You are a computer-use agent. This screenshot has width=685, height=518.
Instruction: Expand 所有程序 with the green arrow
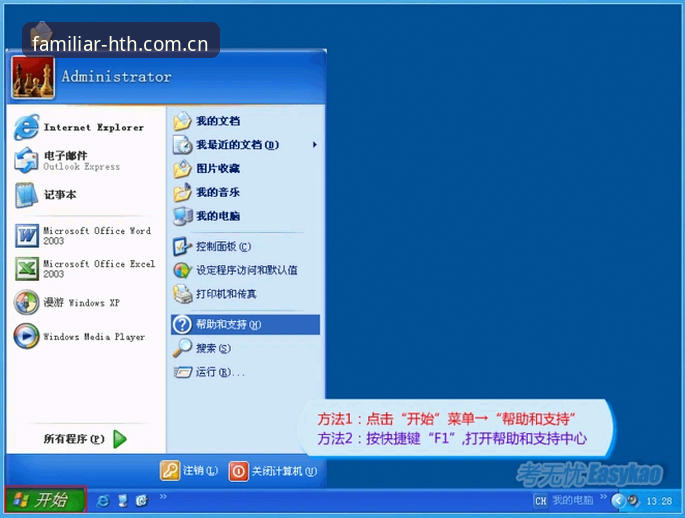click(x=120, y=439)
